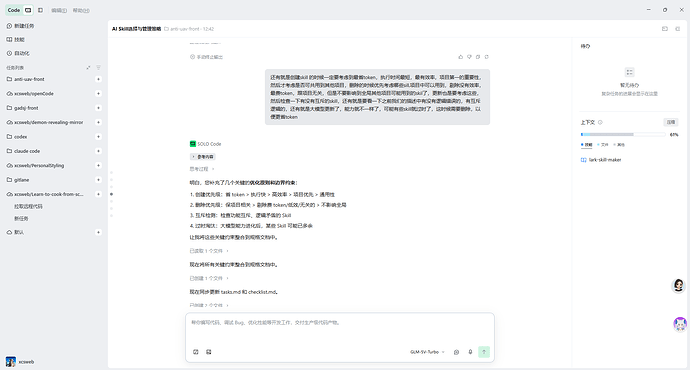Image resolution: width=690 pixels, height=370 pixels.
Task: Add a task to claude code
Action: (99, 151)
